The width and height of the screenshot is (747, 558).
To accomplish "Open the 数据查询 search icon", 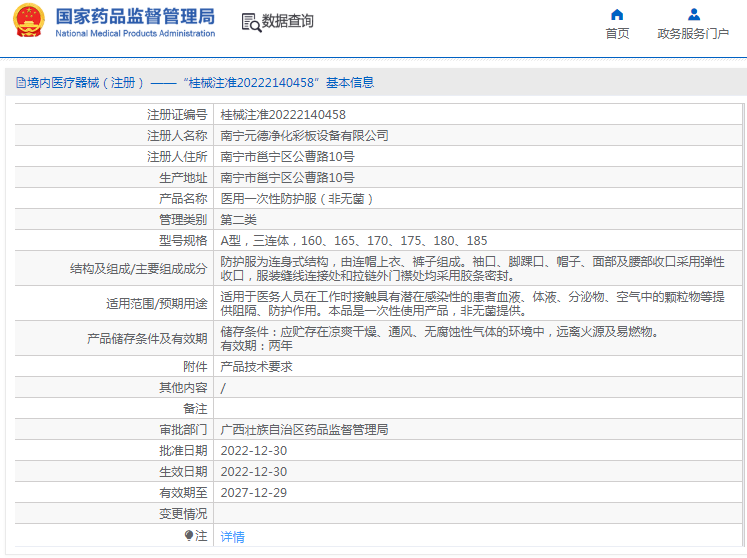I will (x=251, y=22).
